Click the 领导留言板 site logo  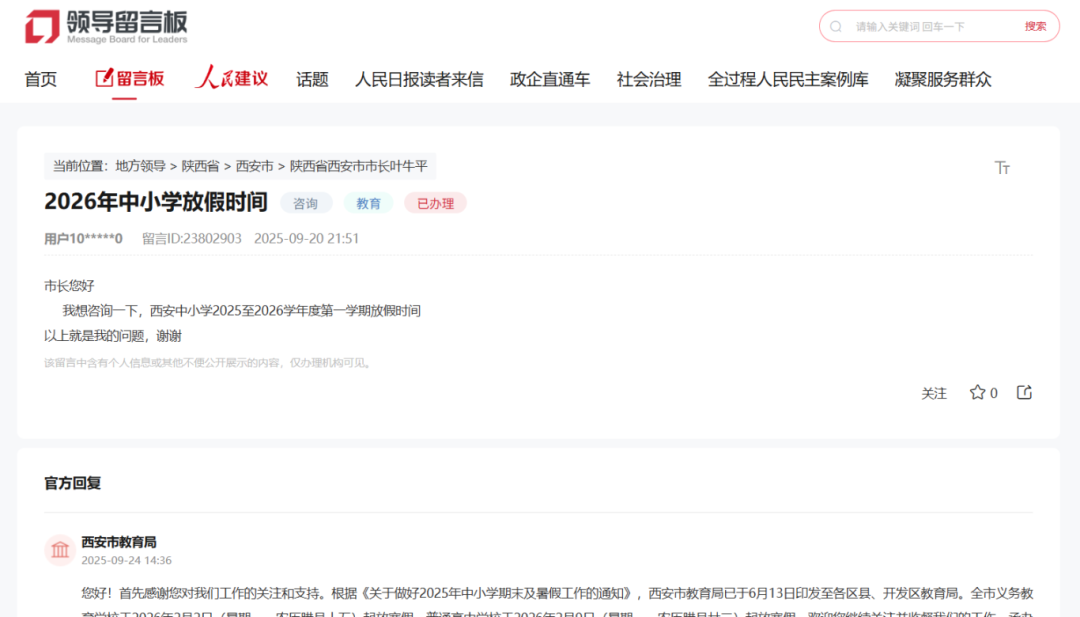106,27
